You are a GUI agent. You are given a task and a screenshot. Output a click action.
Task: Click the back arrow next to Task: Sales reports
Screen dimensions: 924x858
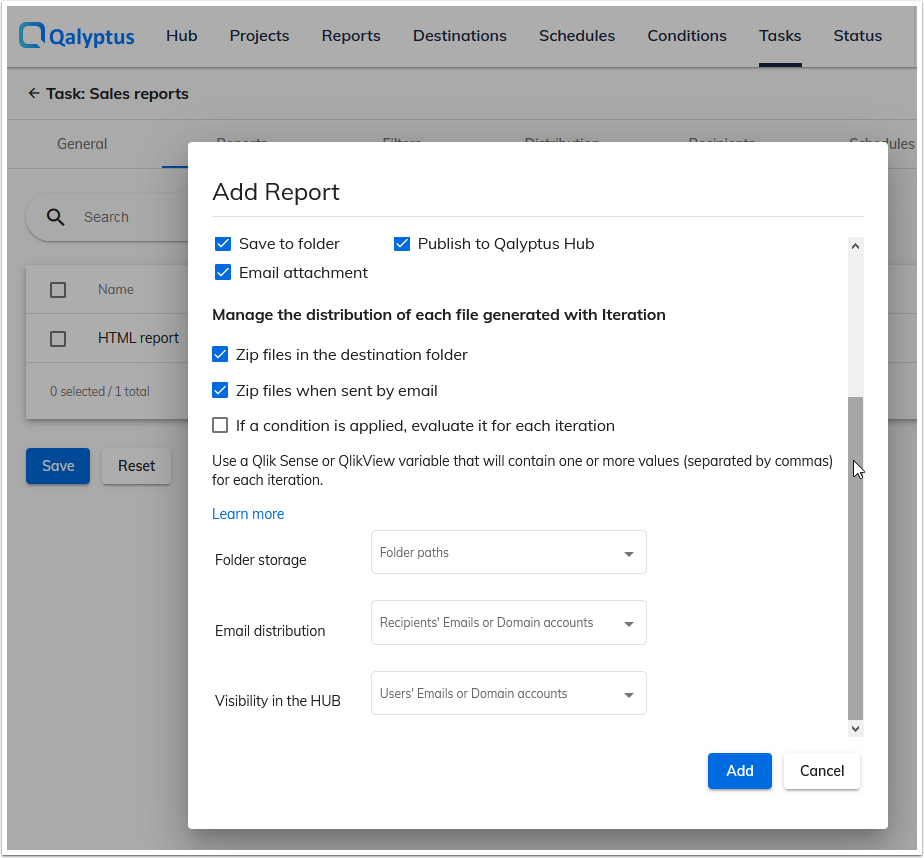click(x=32, y=93)
